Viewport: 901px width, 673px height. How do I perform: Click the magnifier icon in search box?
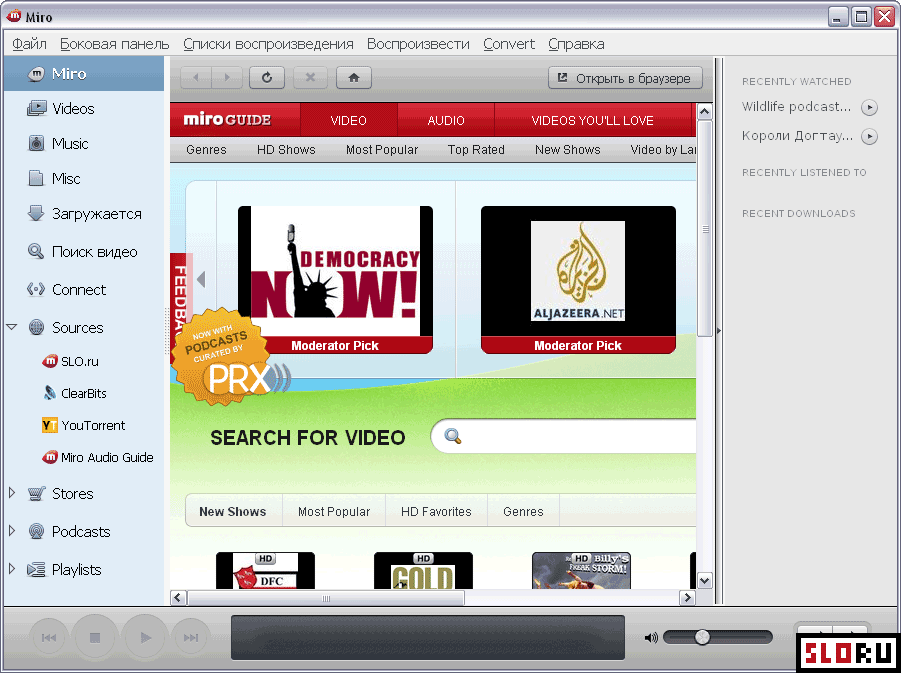[453, 436]
